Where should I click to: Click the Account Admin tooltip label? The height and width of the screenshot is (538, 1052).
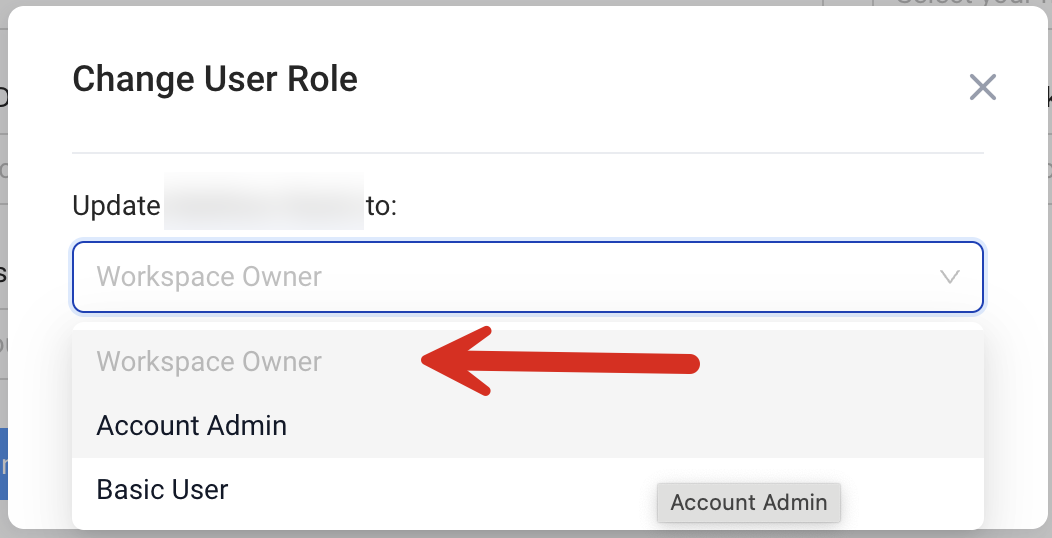[748, 502]
